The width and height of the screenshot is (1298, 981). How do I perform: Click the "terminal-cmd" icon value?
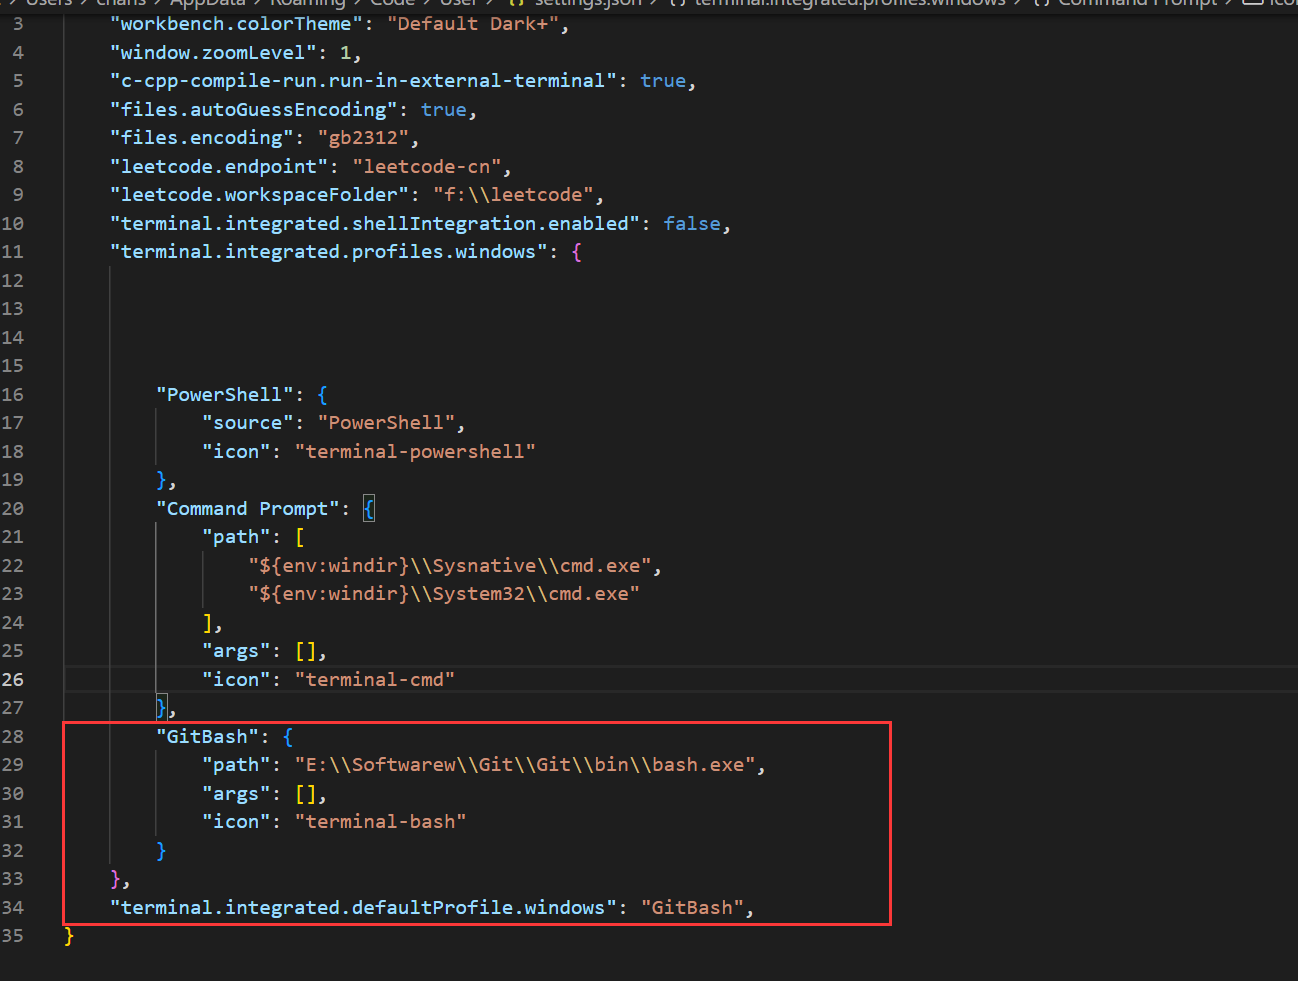pos(375,680)
